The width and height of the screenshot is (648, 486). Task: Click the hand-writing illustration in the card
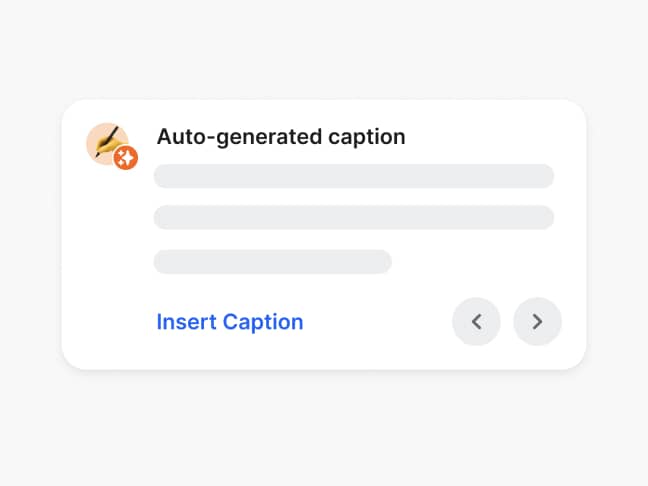click(104, 142)
